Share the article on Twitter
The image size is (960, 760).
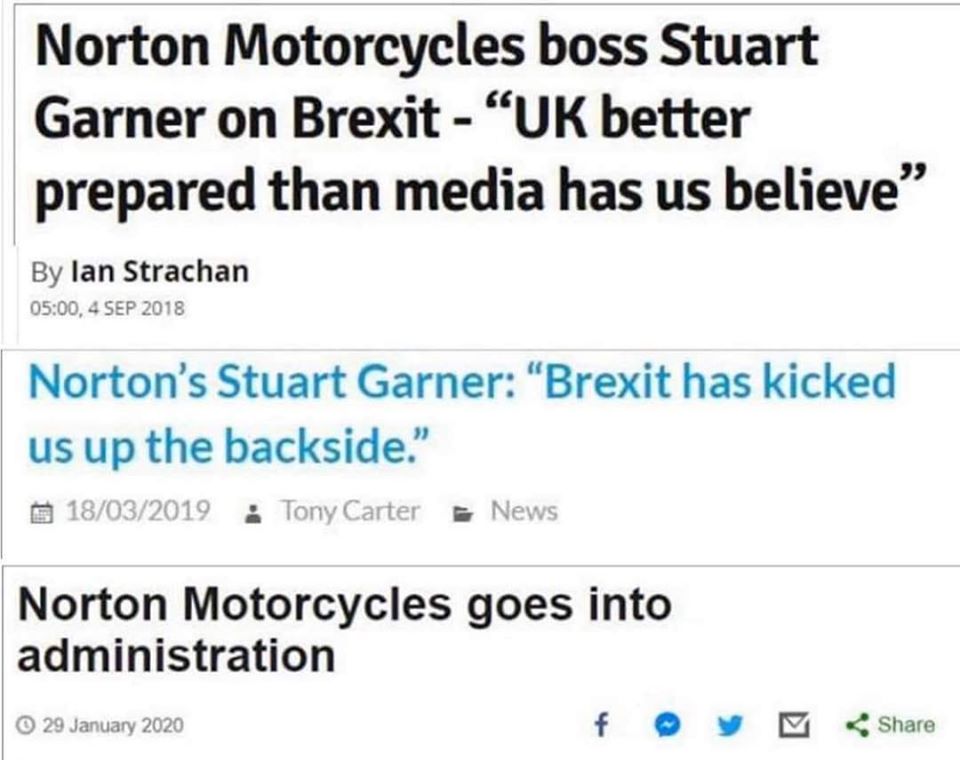point(730,726)
